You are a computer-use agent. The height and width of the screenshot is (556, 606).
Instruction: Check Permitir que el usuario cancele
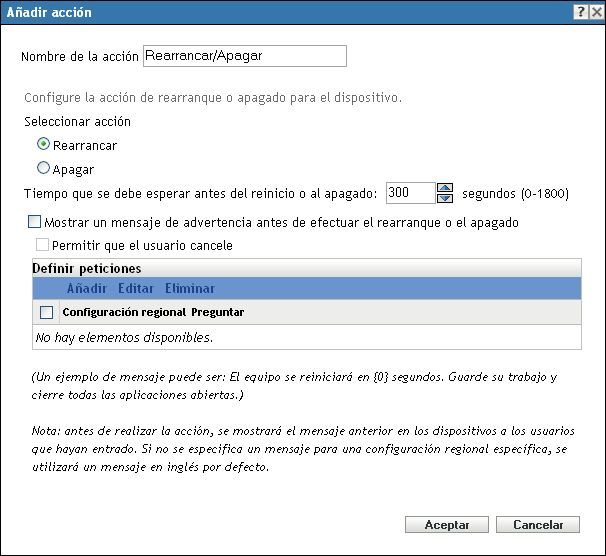[x=42, y=244]
